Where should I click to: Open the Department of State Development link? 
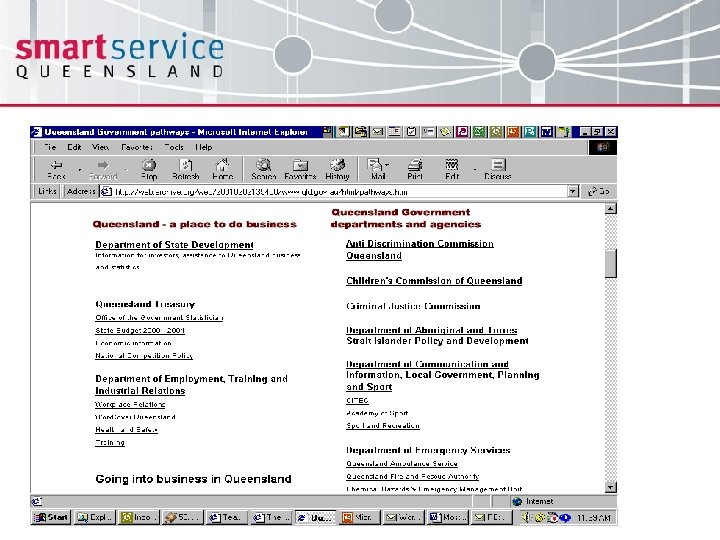click(174, 245)
